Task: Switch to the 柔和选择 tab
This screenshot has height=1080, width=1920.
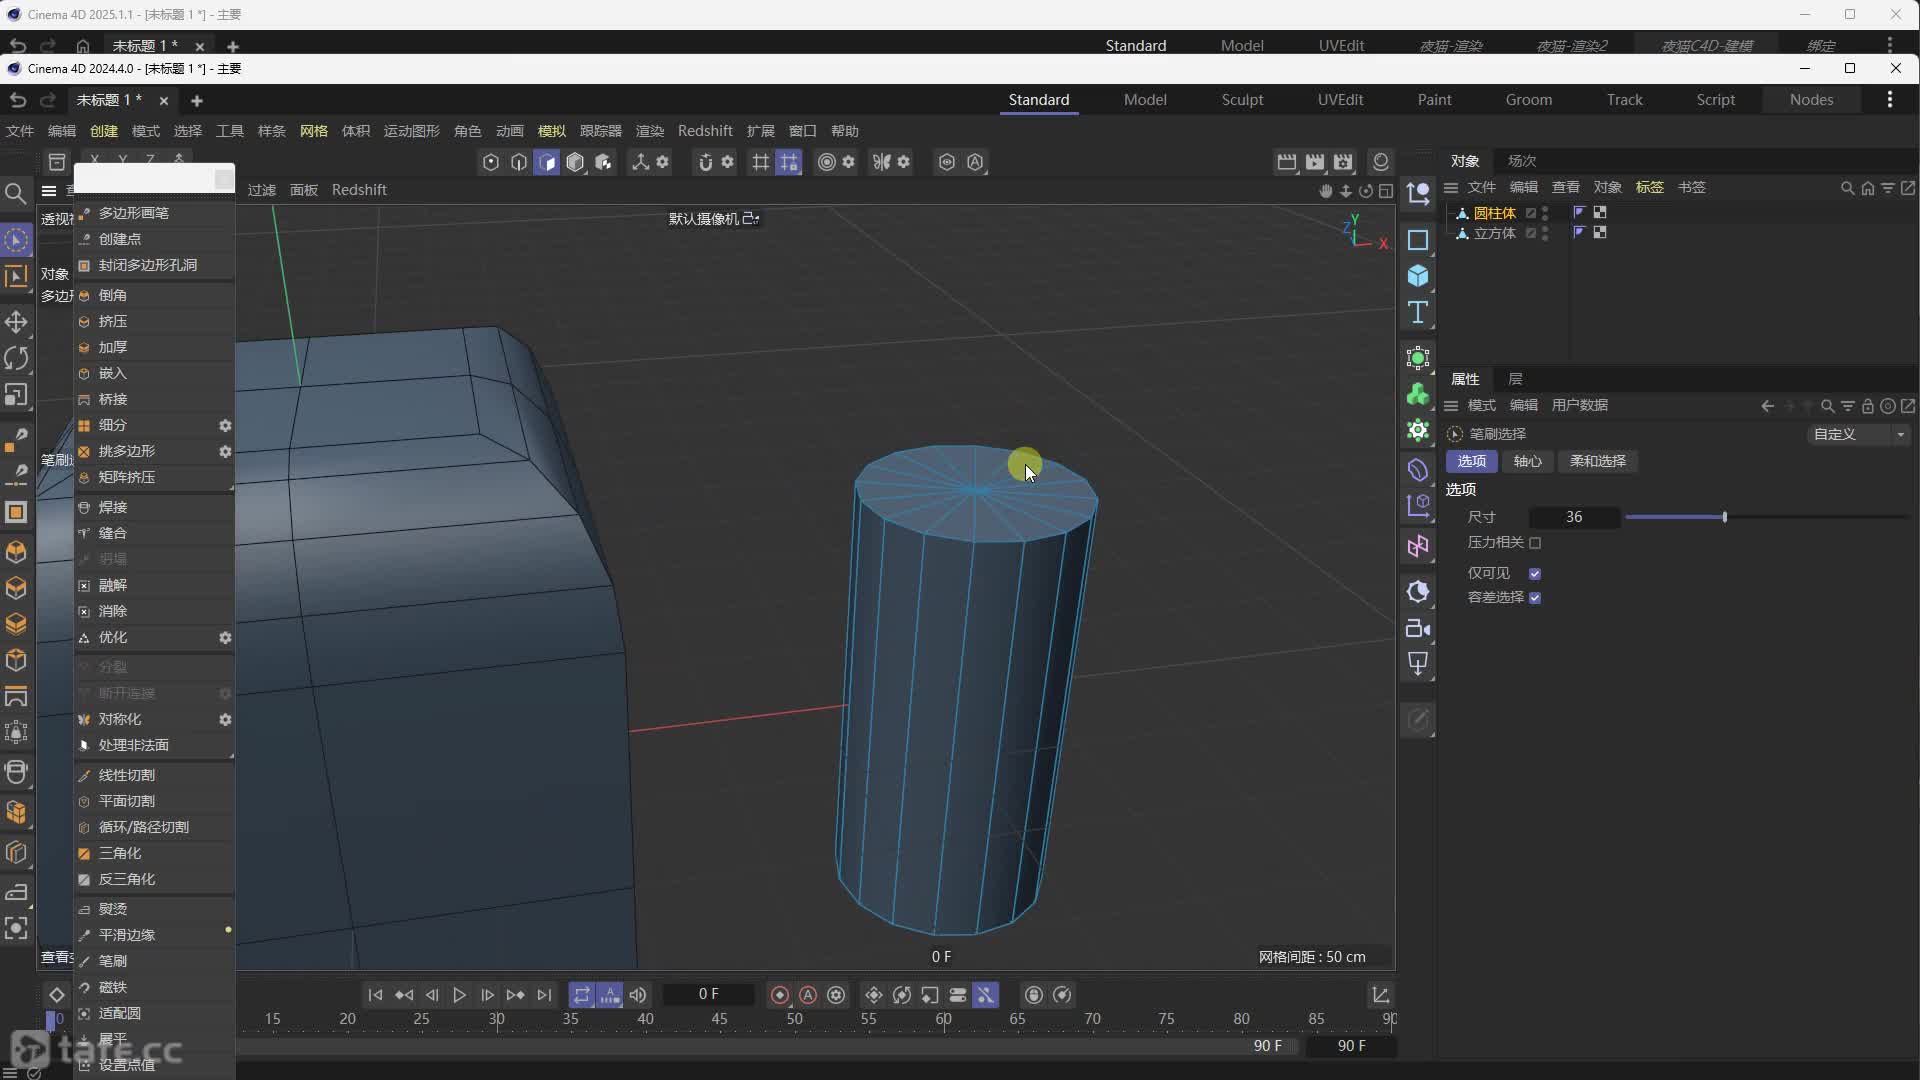Action: (1597, 461)
